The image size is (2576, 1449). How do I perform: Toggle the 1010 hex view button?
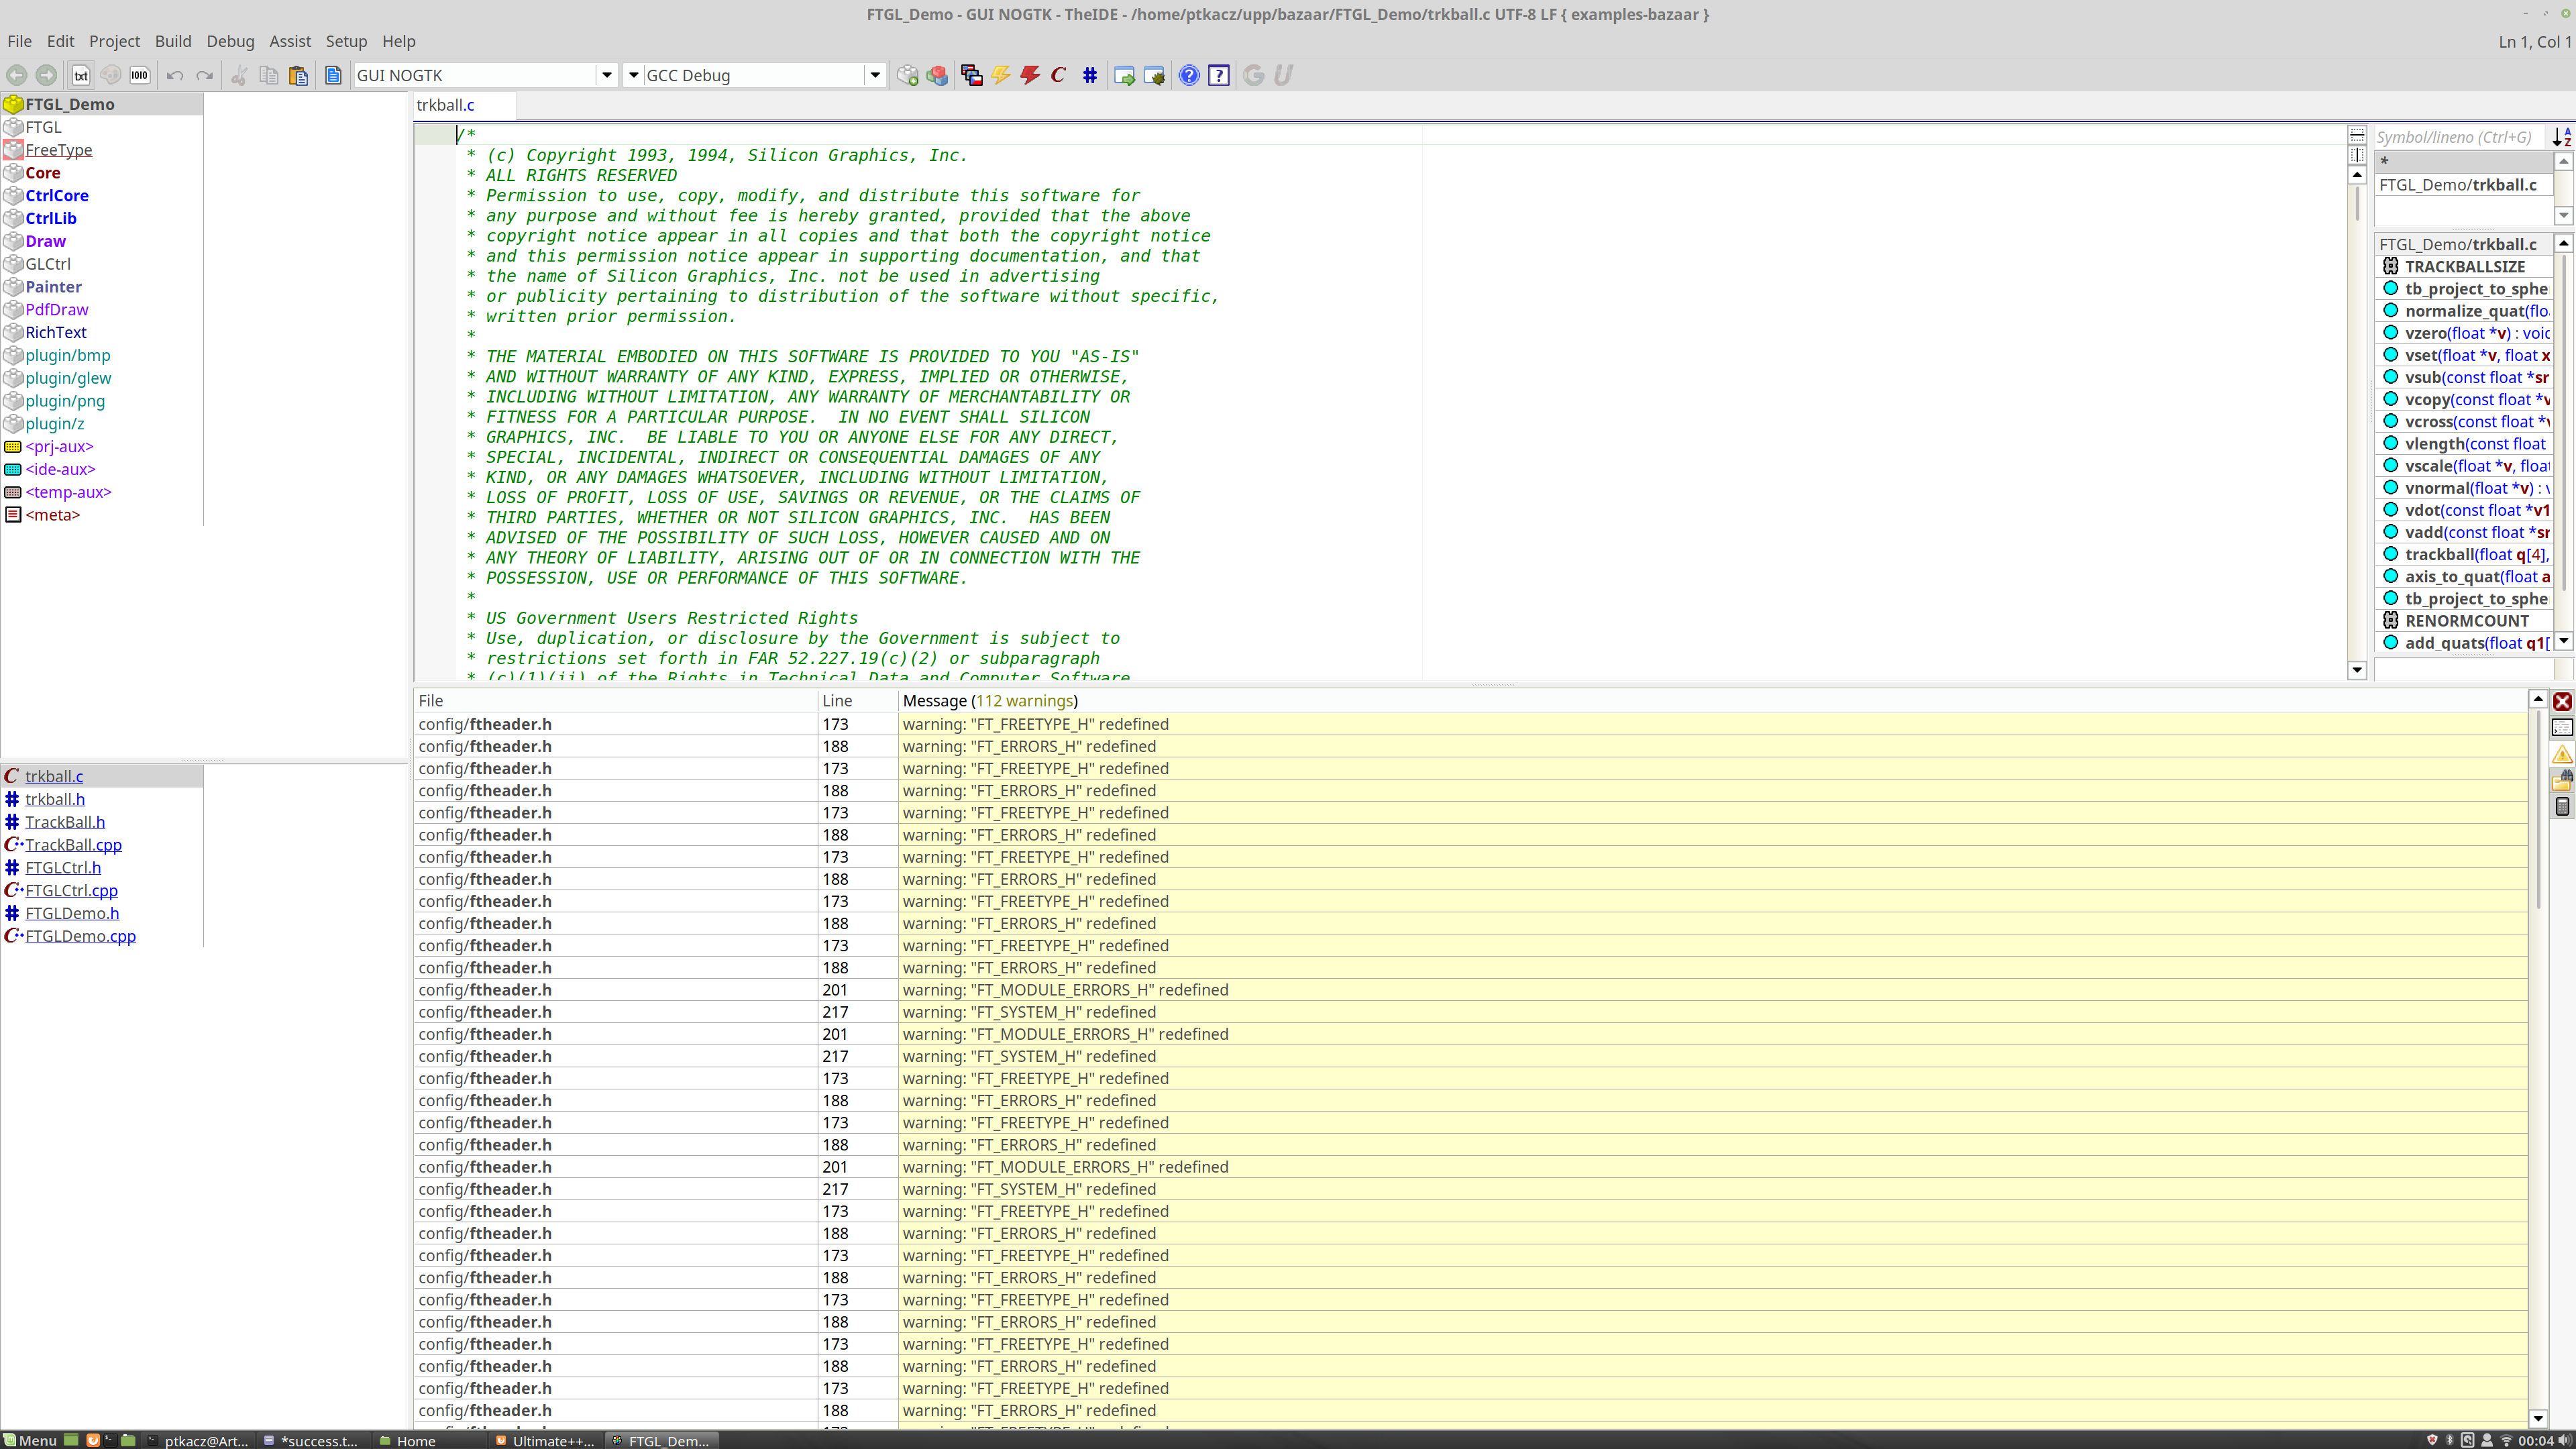click(140, 75)
